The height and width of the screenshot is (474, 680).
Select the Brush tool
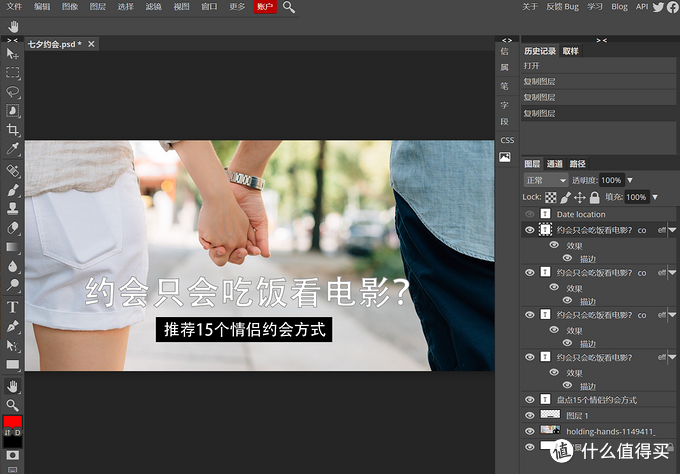(x=13, y=190)
